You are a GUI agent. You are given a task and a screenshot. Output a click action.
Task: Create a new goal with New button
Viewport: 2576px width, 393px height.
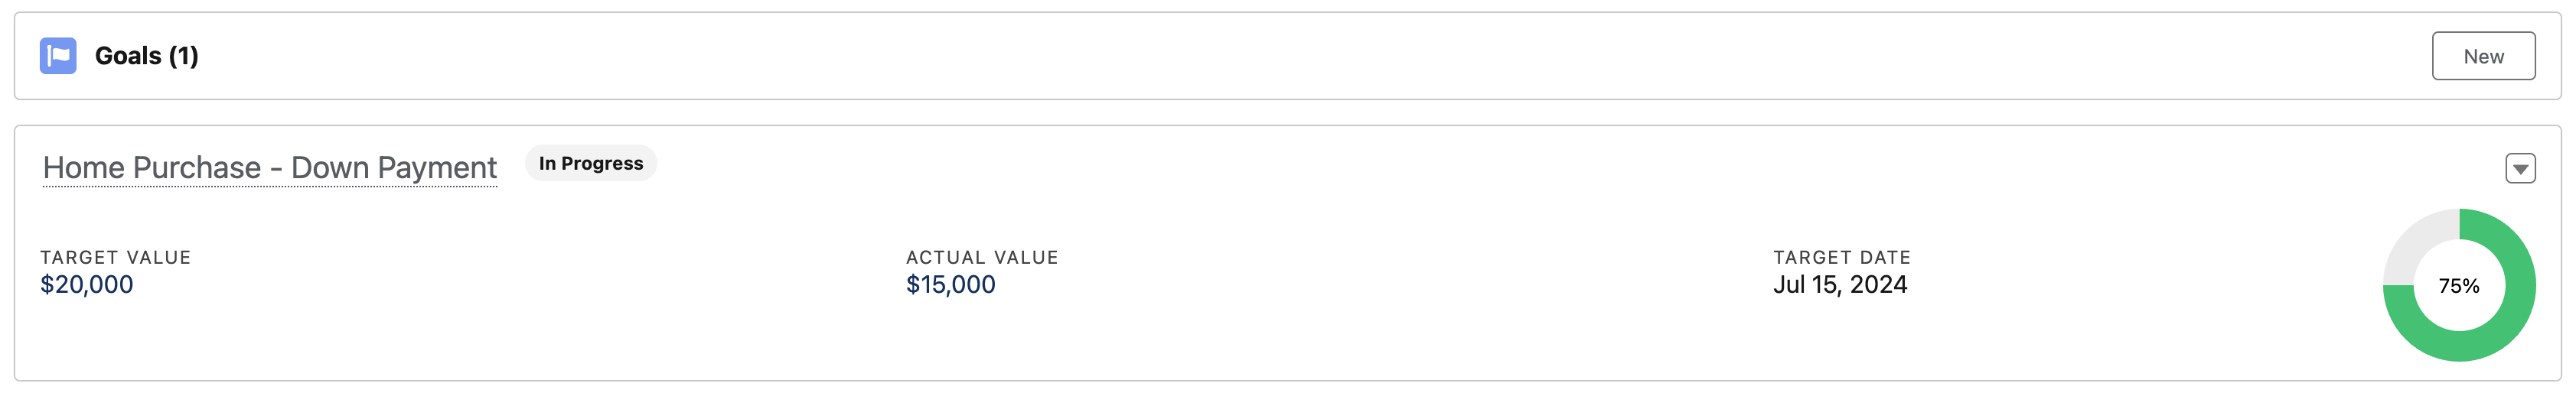pyautogui.click(x=2483, y=56)
